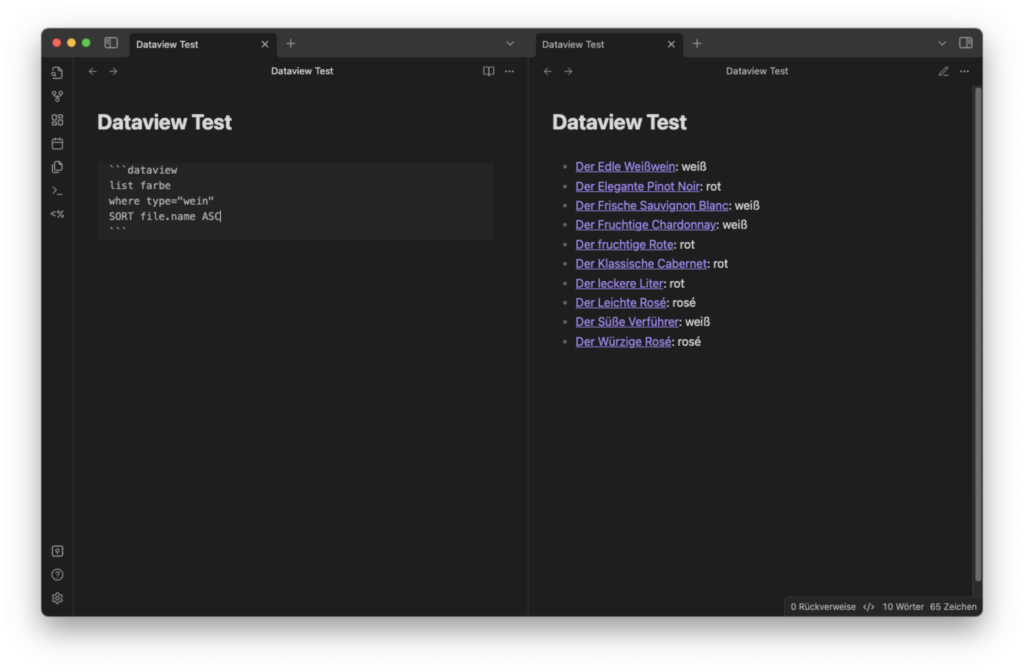1024x671 pixels.
Task: Click the 10 Wörter status entry
Action: coord(903,607)
